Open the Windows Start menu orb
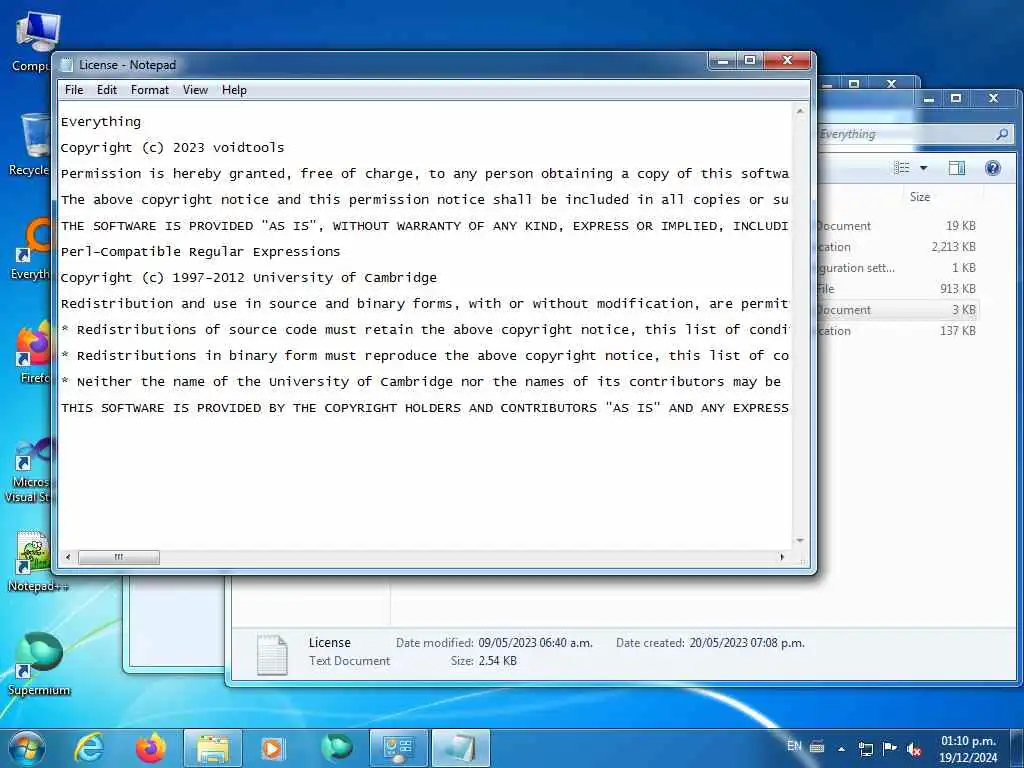This screenshot has width=1024, height=768. [27, 748]
